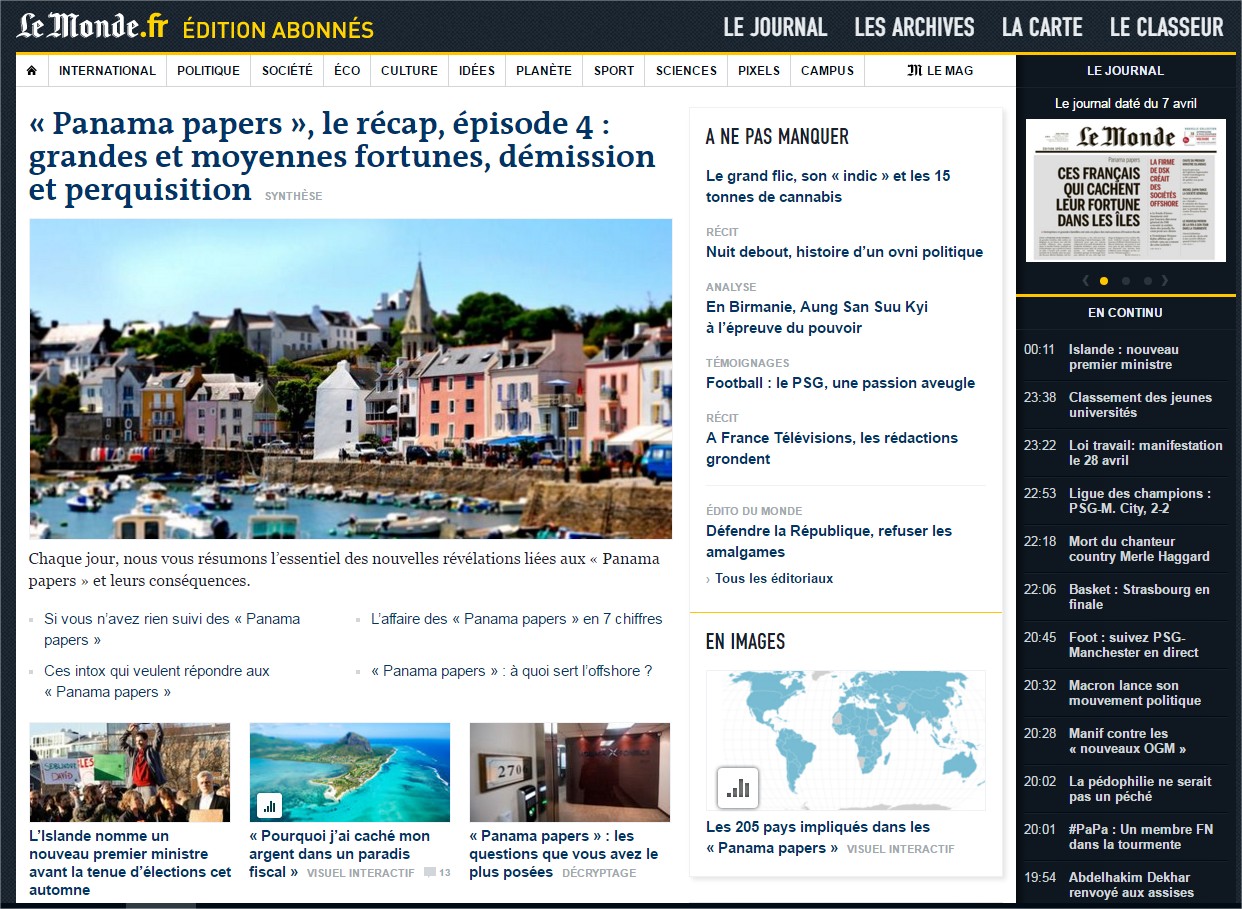The width and height of the screenshot is (1242, 909).
Task: Select the third carousel dot under the journal
Action: point(1147,281)
